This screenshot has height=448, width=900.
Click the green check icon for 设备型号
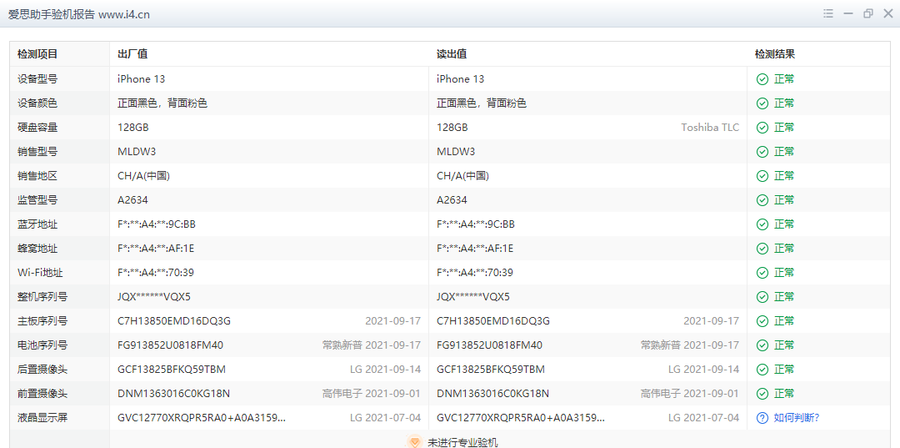point(762,79)
